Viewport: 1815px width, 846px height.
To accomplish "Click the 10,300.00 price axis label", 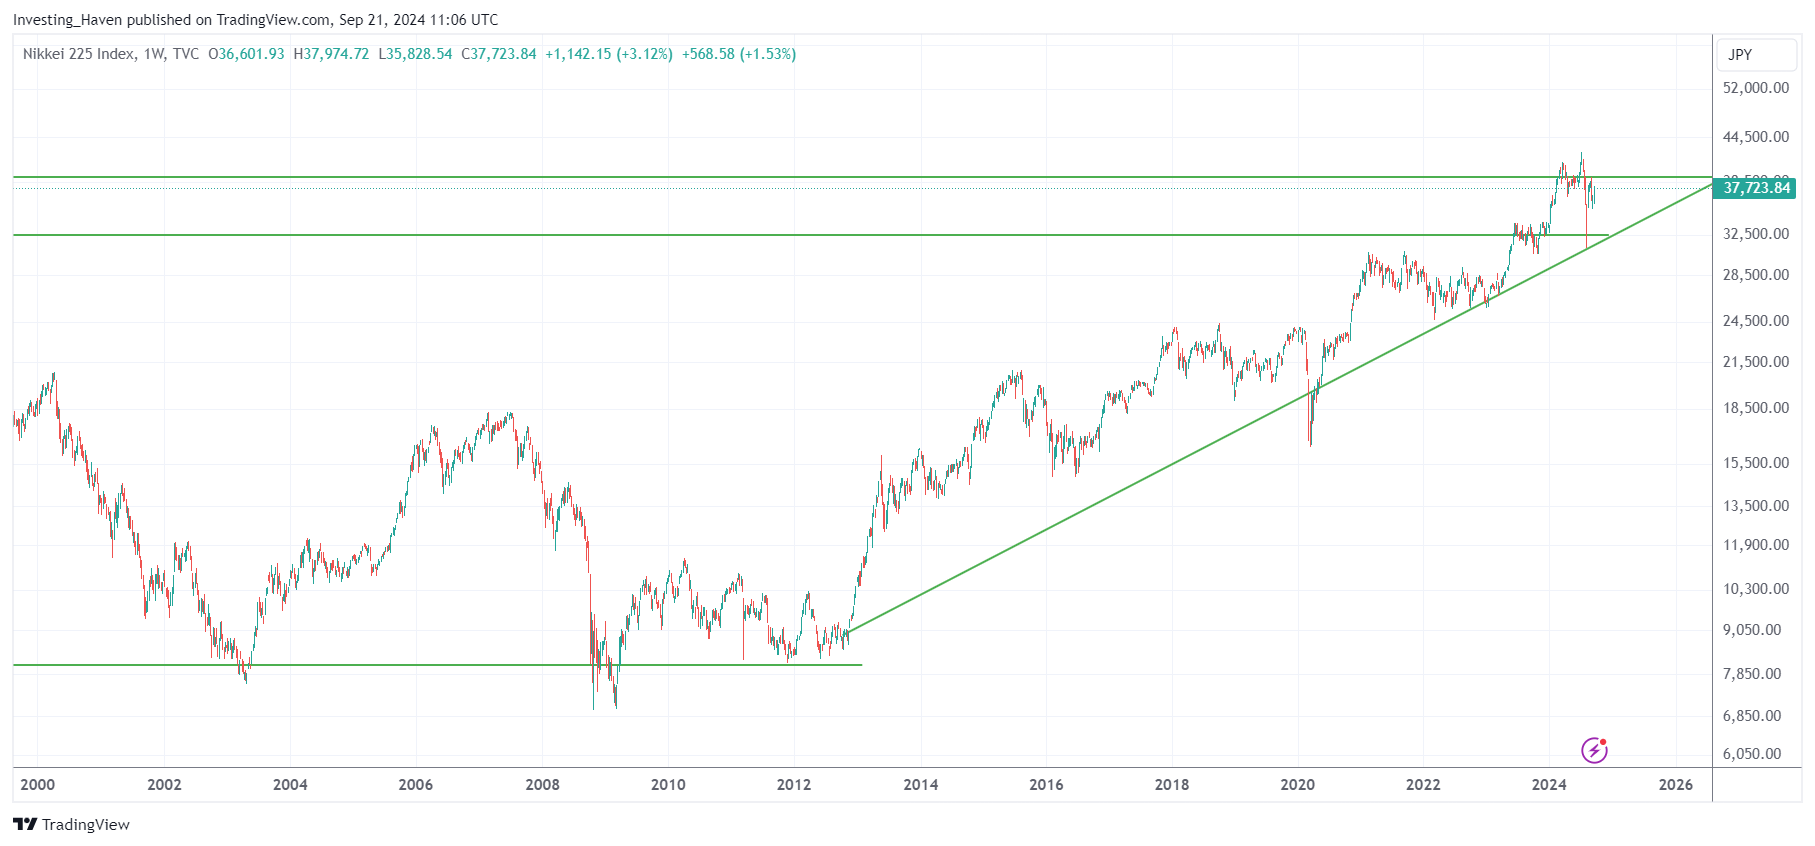I will coord(1755,589).
